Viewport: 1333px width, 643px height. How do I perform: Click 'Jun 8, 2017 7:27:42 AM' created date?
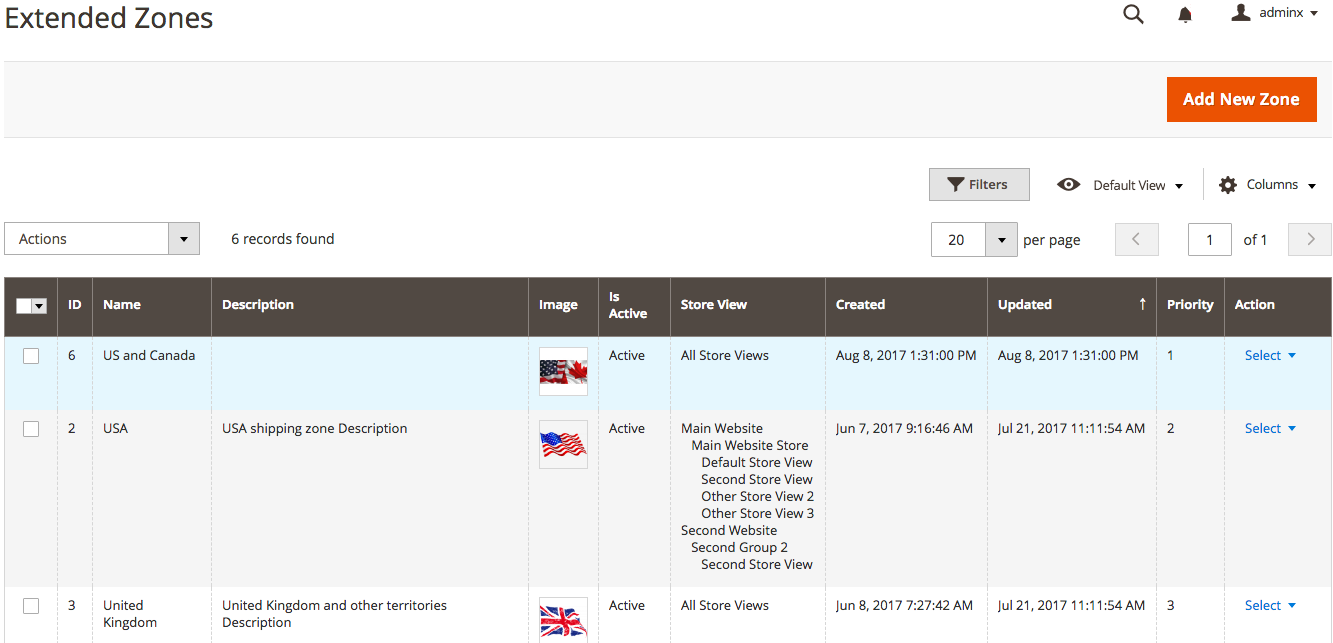[x=904, y=605]
